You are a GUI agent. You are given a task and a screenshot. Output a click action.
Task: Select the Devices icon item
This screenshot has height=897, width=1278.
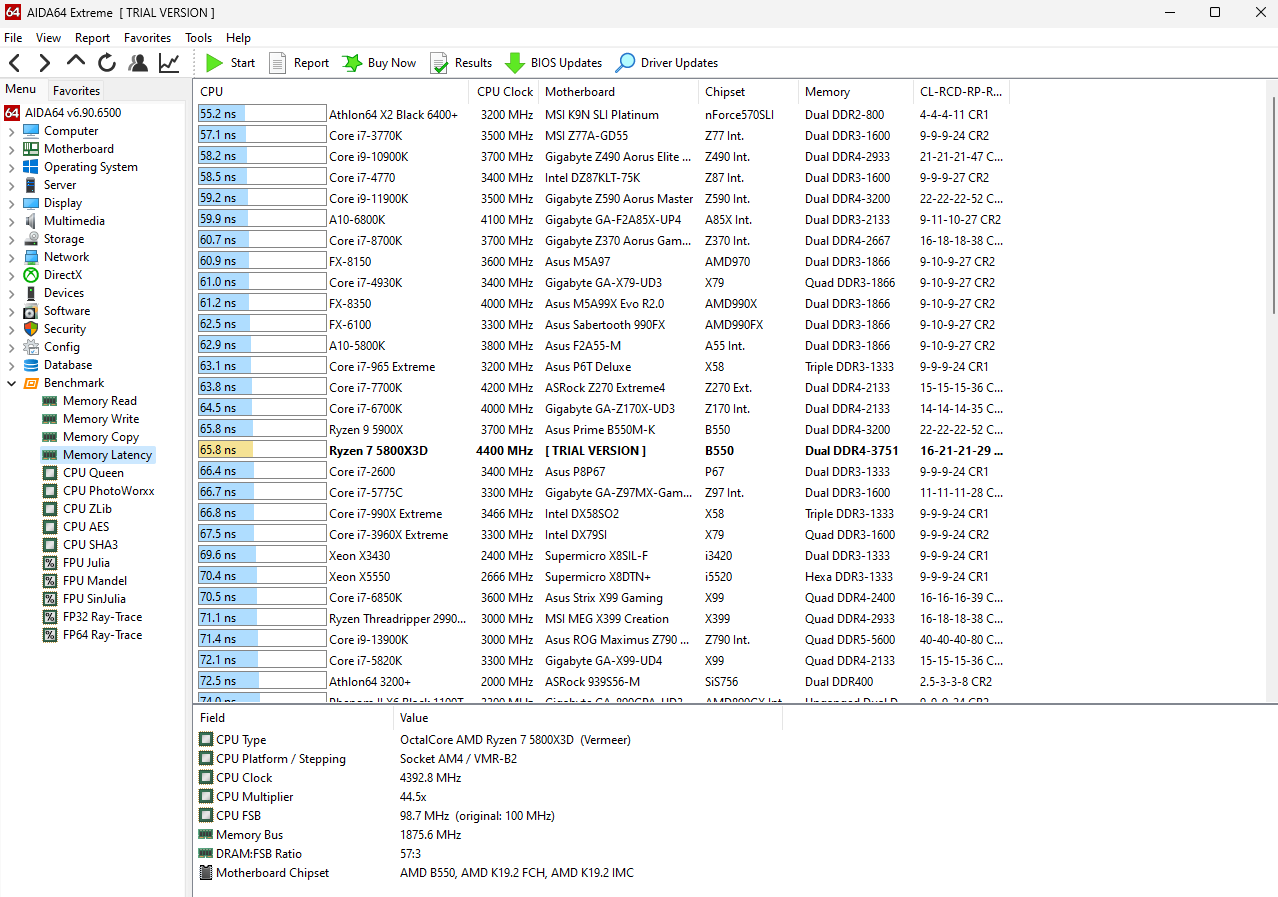pos(31,293)
